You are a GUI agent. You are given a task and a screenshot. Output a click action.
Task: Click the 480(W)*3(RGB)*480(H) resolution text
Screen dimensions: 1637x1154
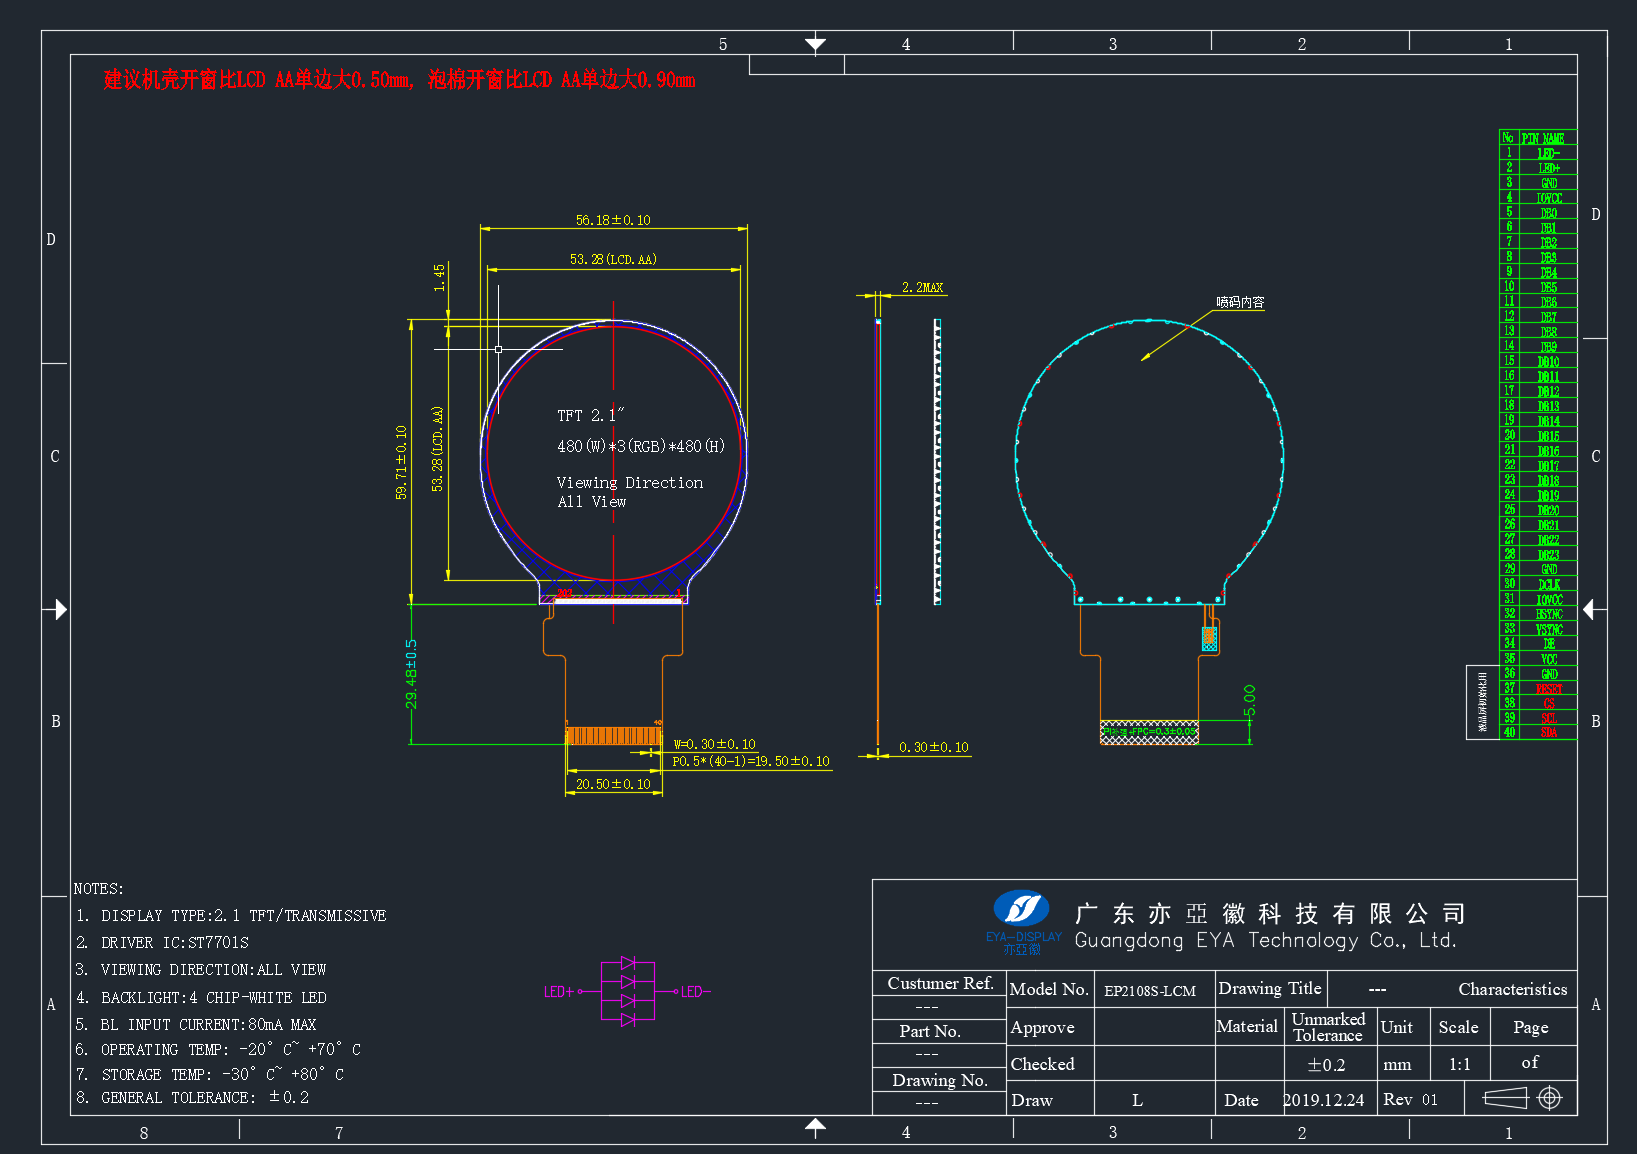click(x=641, y=446)
